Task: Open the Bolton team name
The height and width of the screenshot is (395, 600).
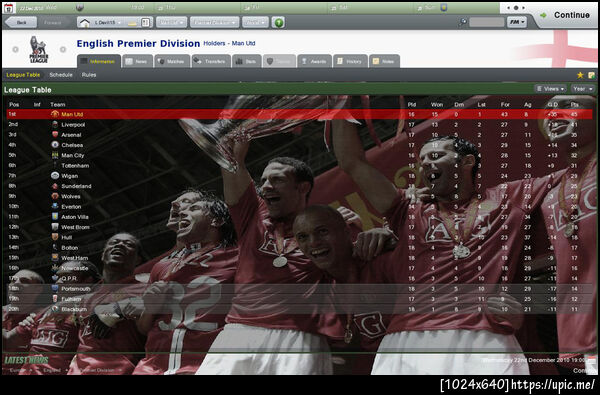Action: click(x=70, y=248)
